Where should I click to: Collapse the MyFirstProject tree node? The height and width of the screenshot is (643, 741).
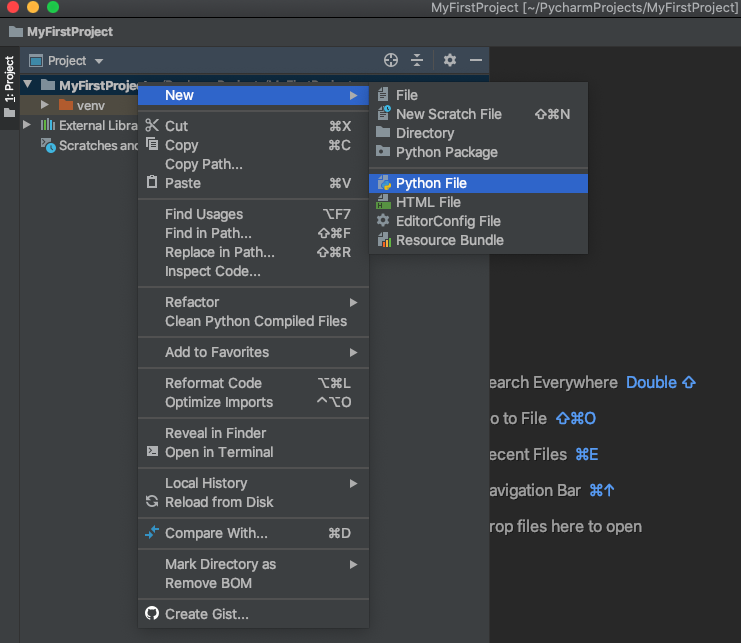pos(28,85)
